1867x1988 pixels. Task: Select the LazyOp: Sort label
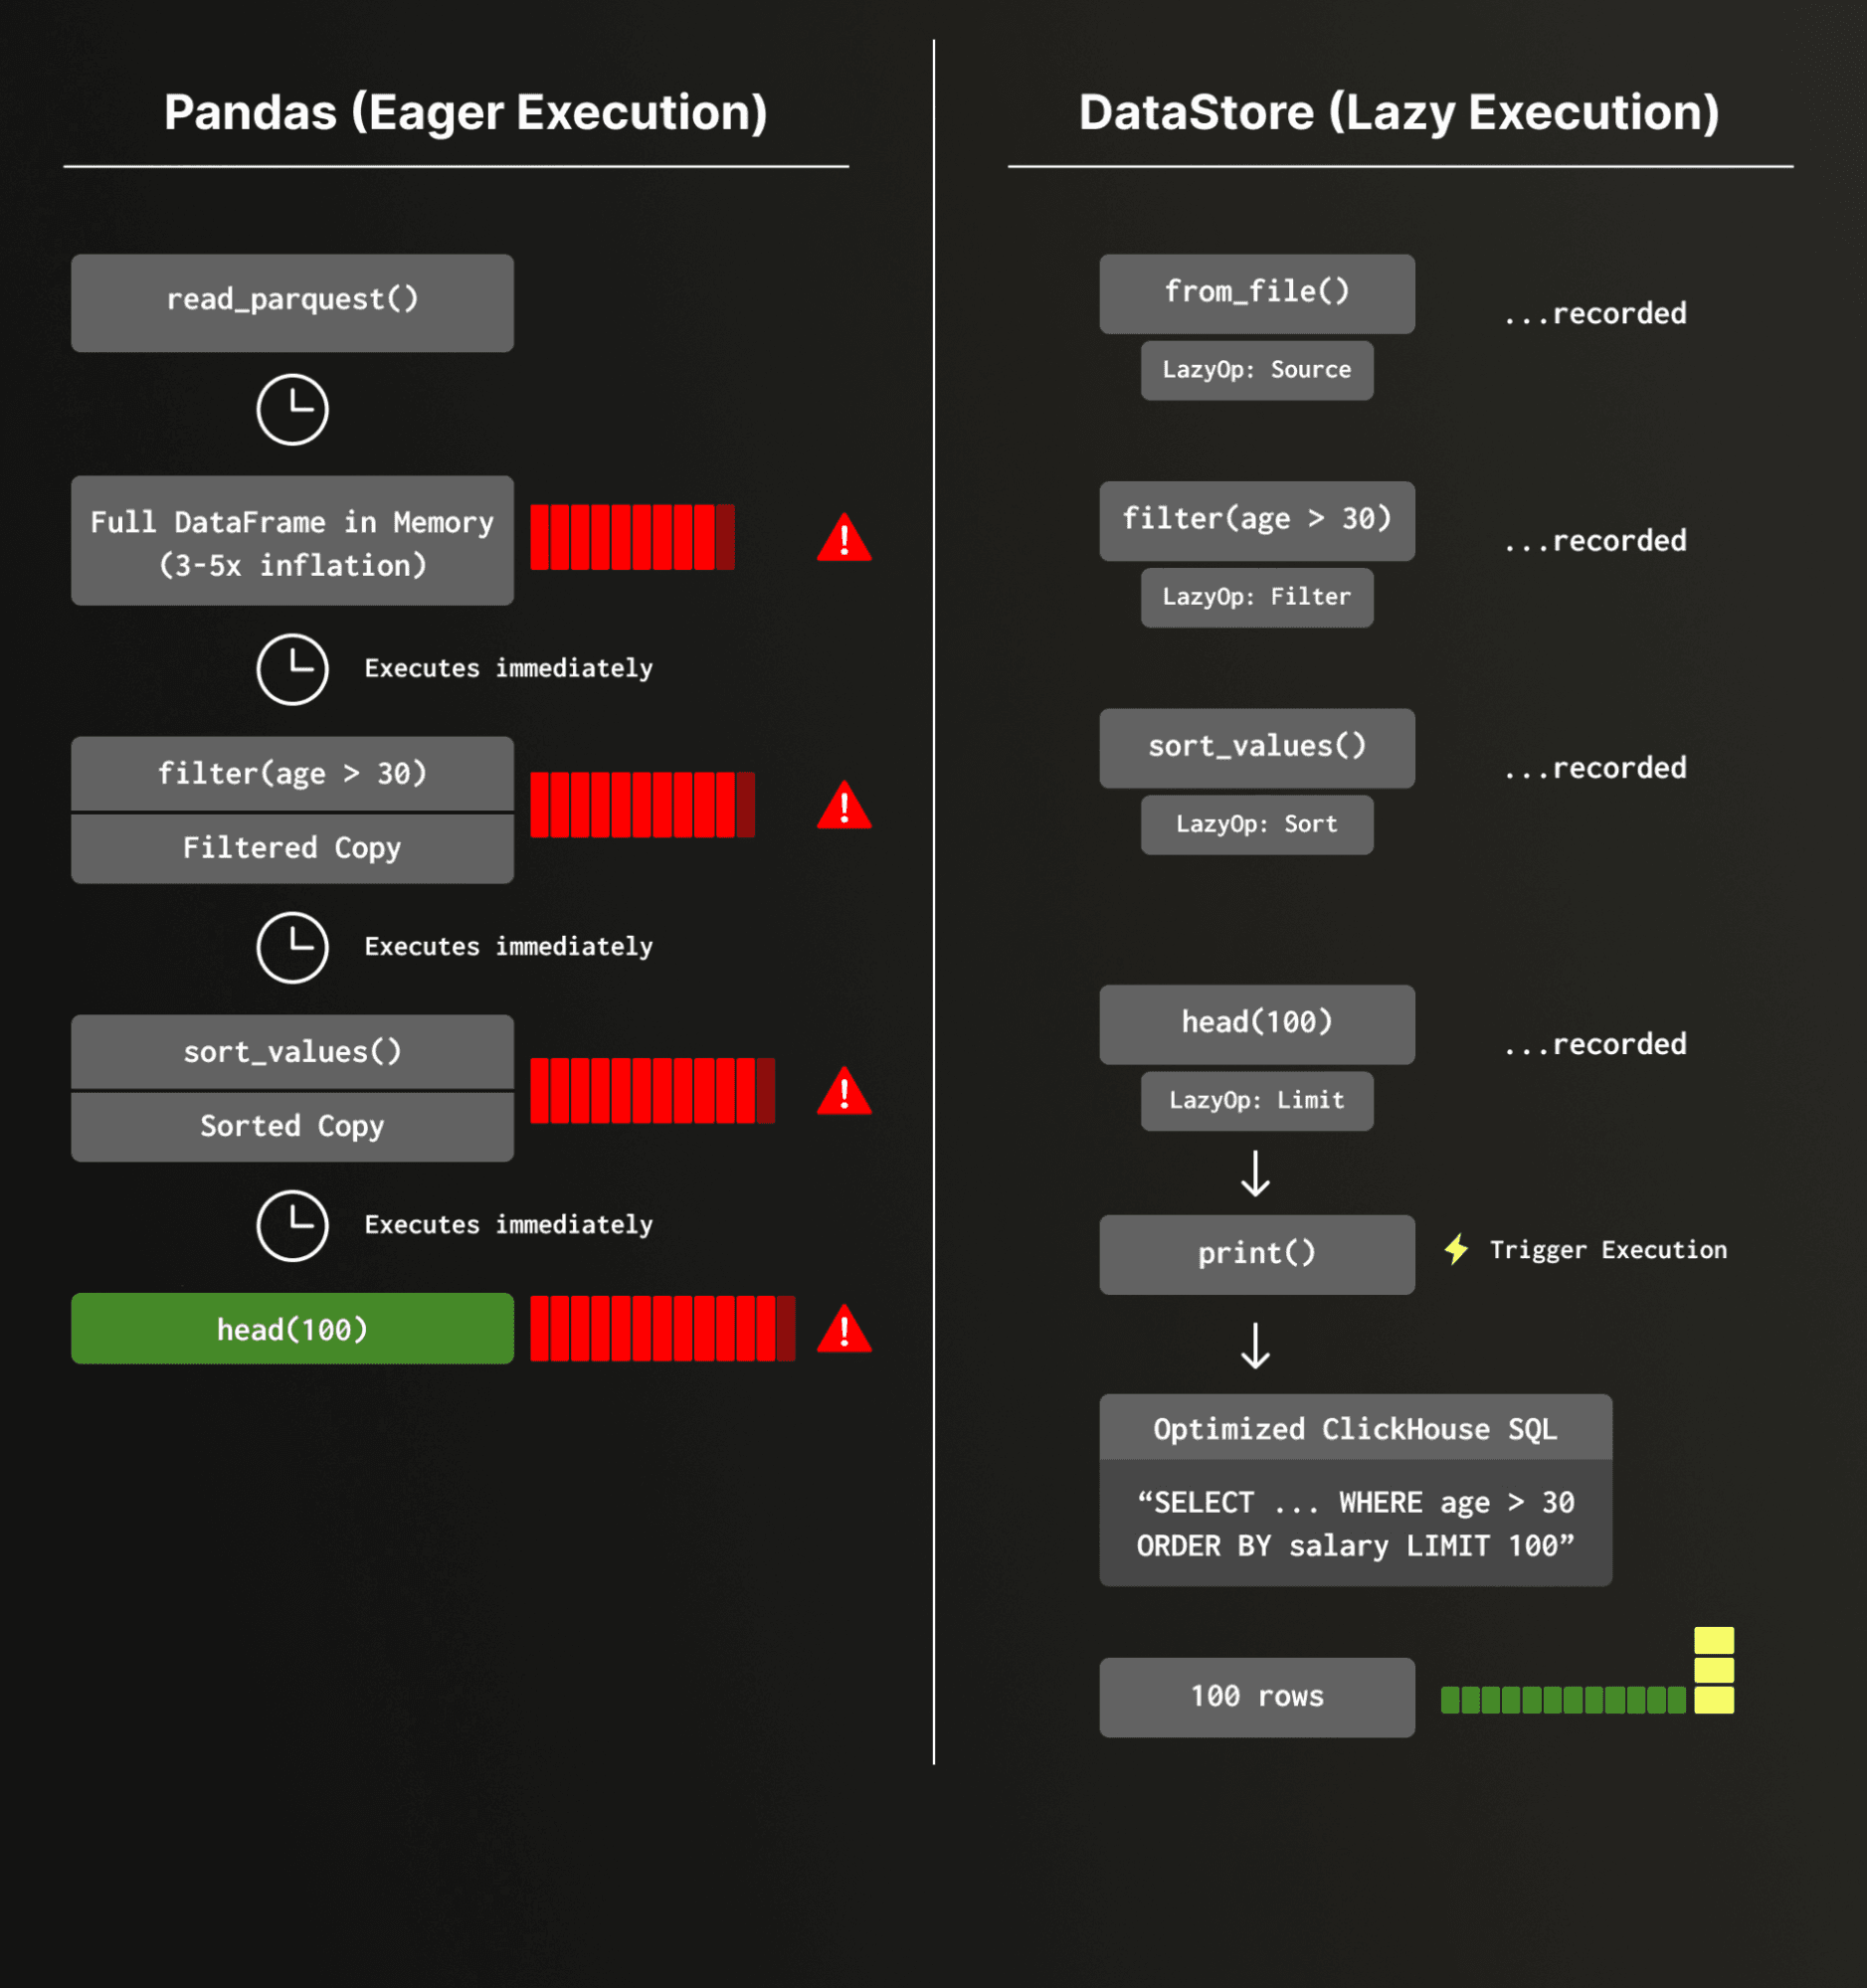coord(1257,824)
